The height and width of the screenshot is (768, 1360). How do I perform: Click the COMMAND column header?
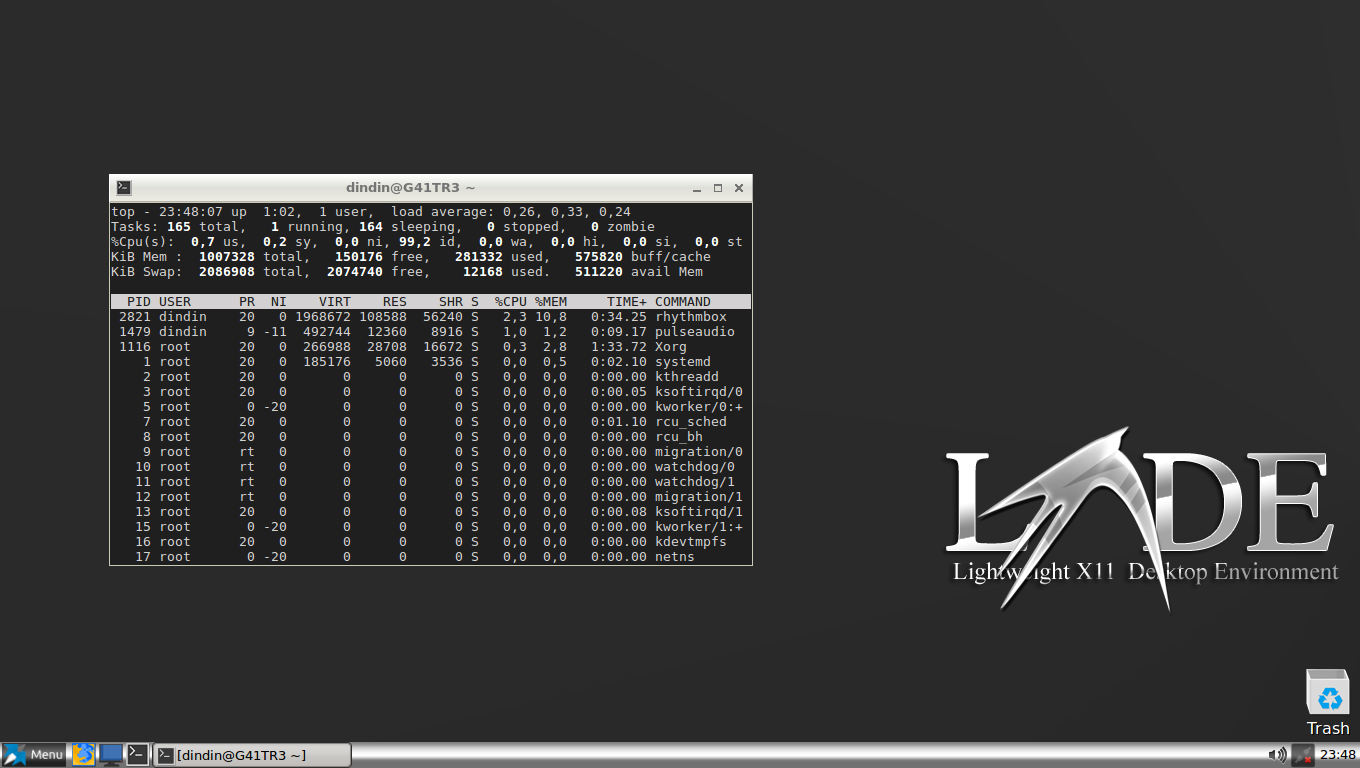[x=683, y=302]
